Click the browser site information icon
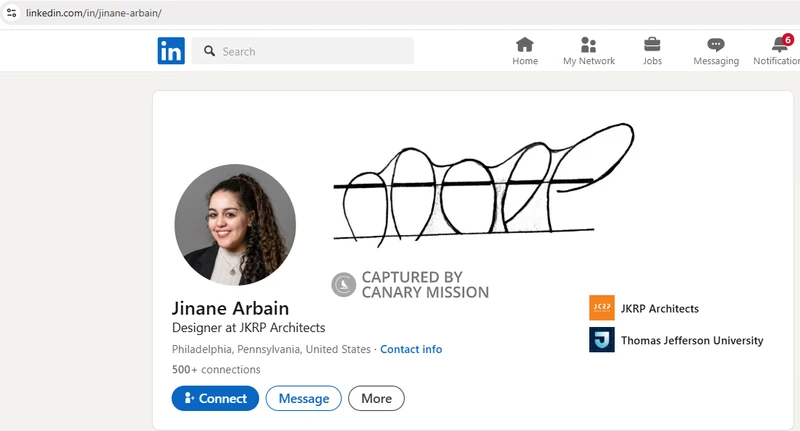 click(x=12, y=13)
